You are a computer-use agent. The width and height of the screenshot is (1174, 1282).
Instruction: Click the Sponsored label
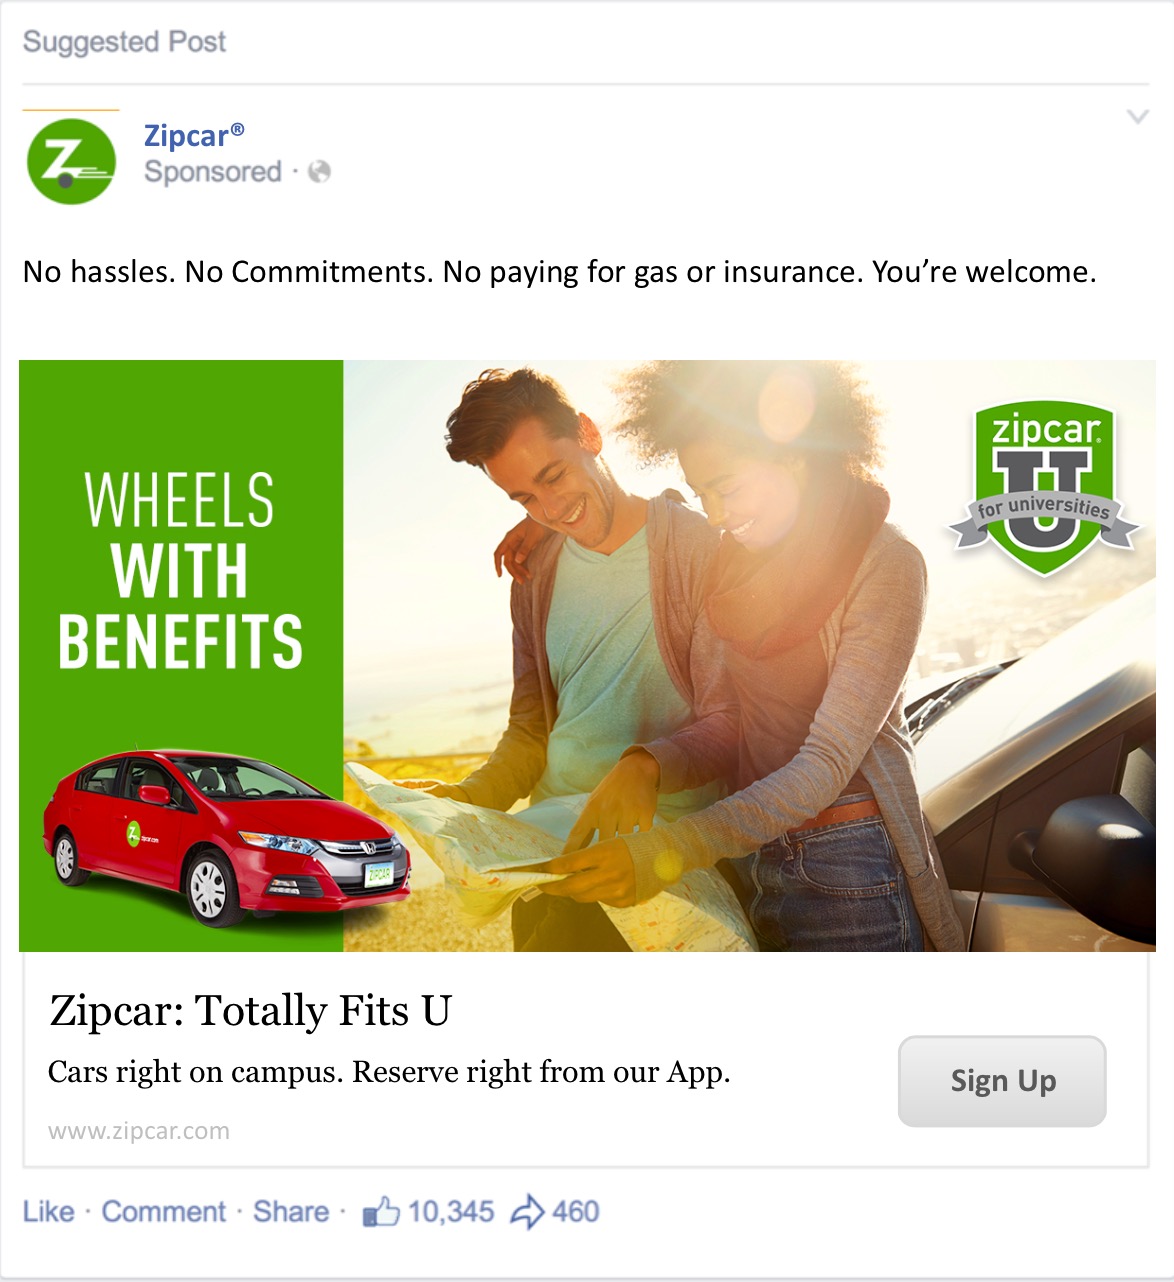[x=213, y=172]
